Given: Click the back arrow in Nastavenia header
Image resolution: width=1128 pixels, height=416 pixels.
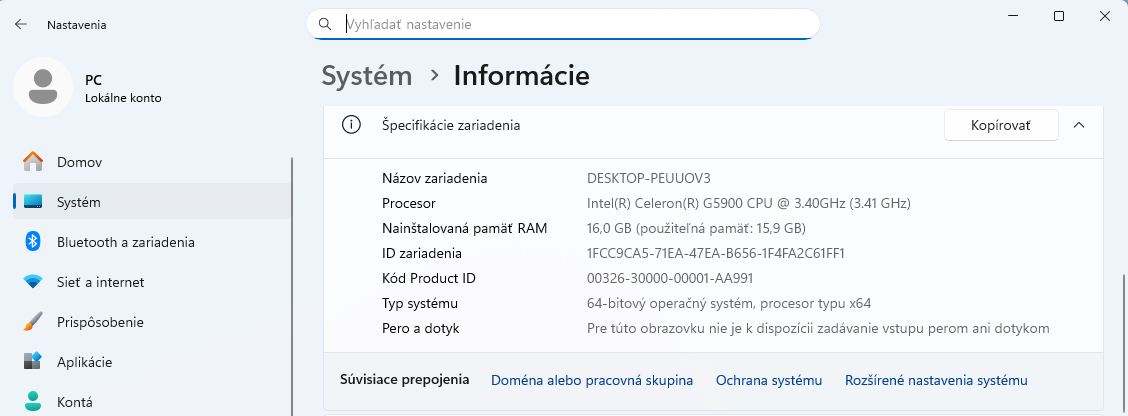Looking at the screenshot, I should pos(20,25).
